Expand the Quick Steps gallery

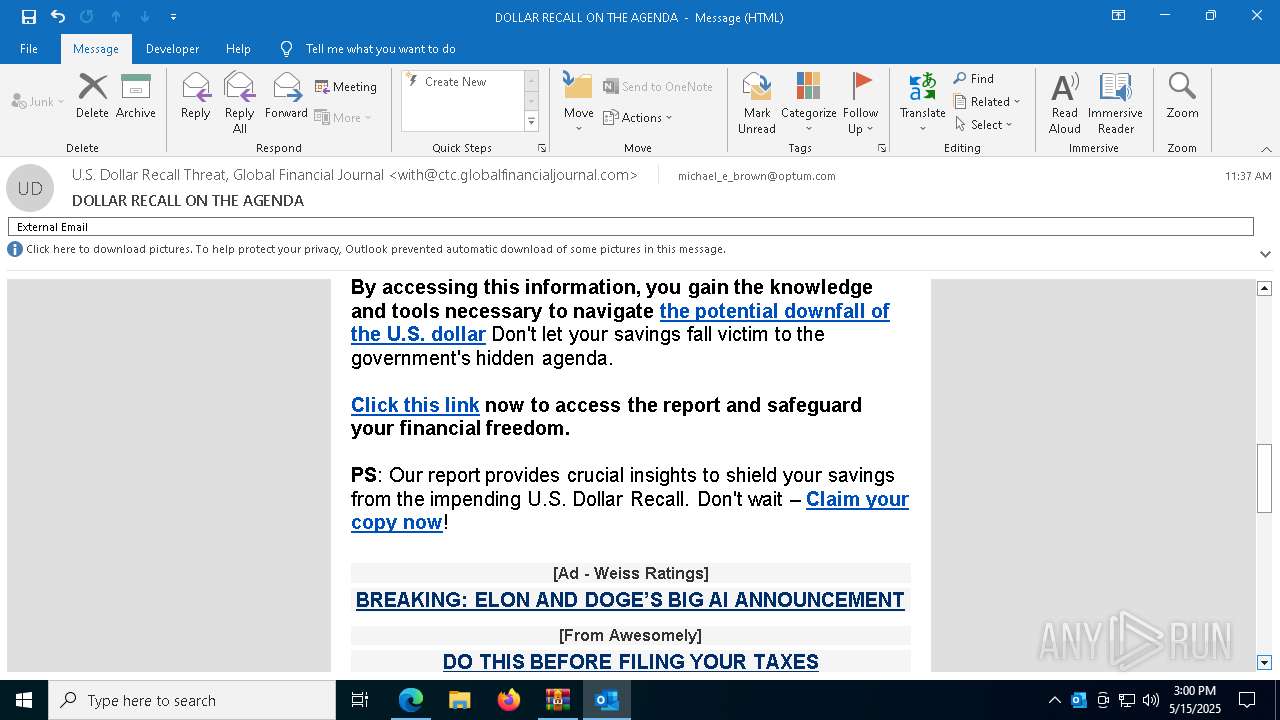point(531,122)
